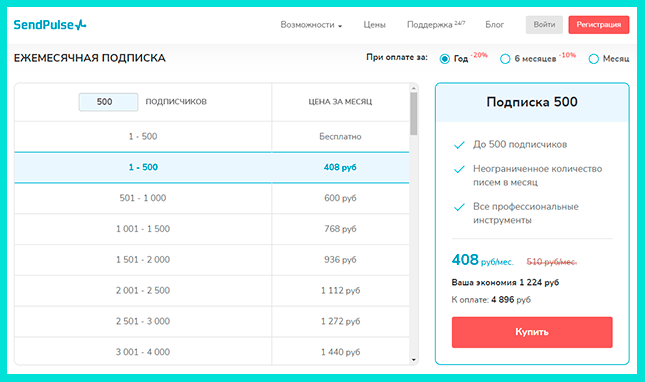Go to the Блог section
The image size is (645, 382).
[x=494, y=25]
